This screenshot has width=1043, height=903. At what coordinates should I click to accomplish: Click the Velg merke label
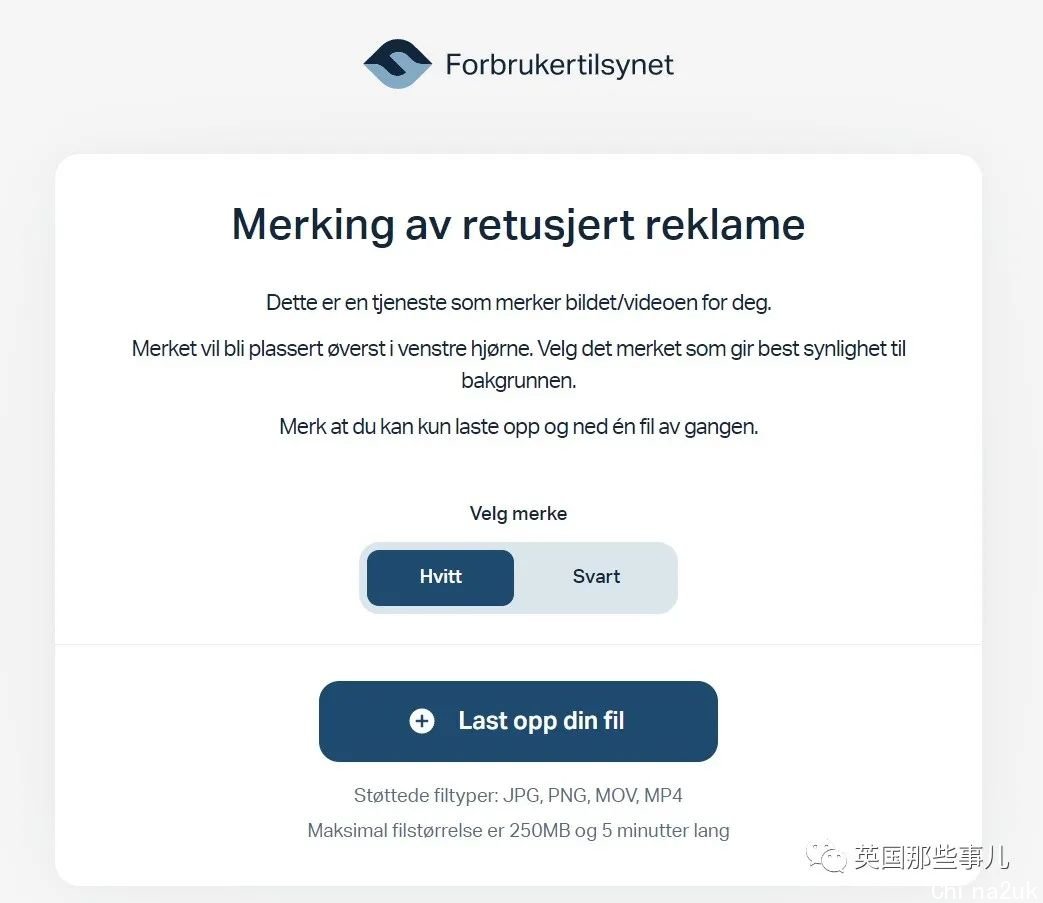tap(518, 513)
